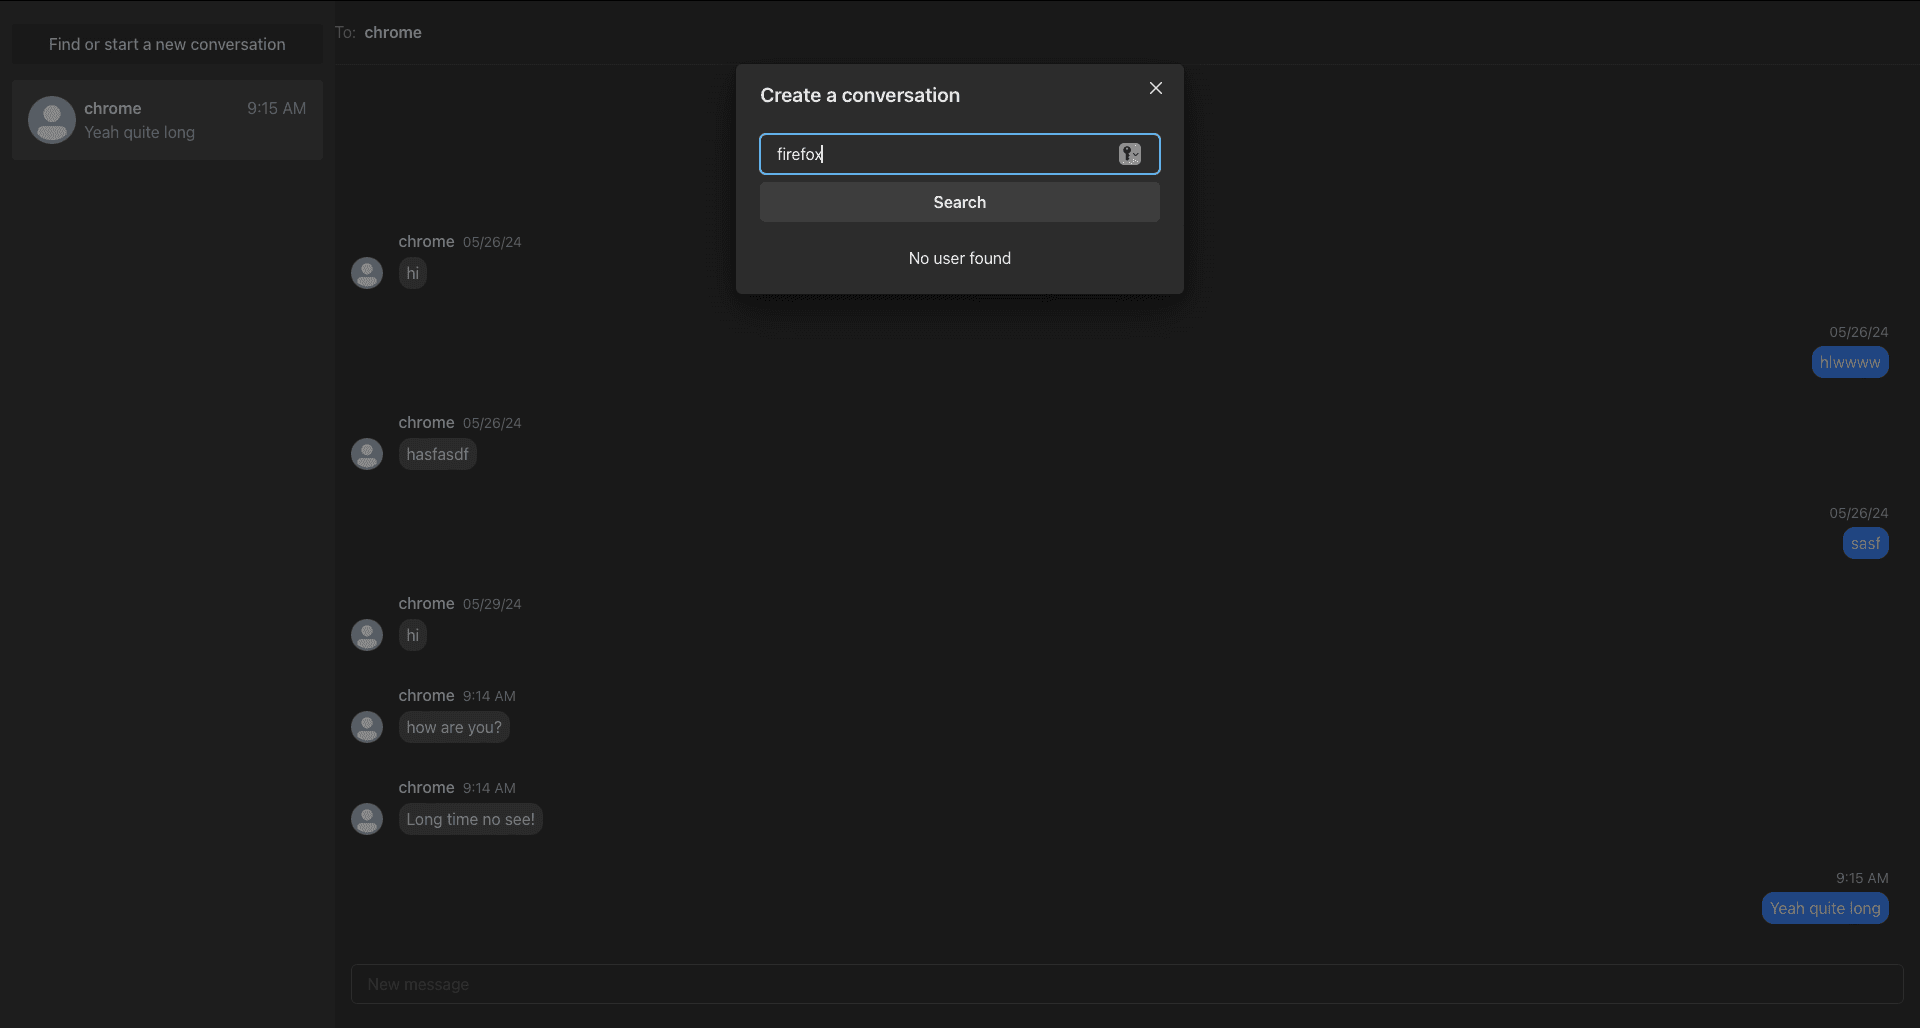Click the 9:15 AM timestamp above last message
Image resolution: width=1920 pixels, height=1028 pixels.
(x=1862, y=878)
